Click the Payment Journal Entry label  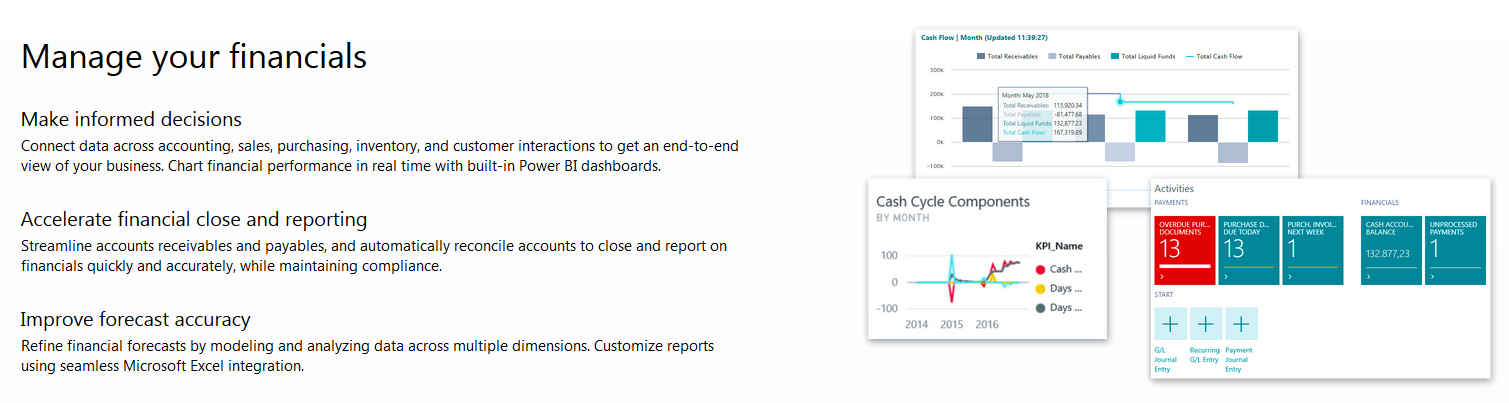point(1239,360)
